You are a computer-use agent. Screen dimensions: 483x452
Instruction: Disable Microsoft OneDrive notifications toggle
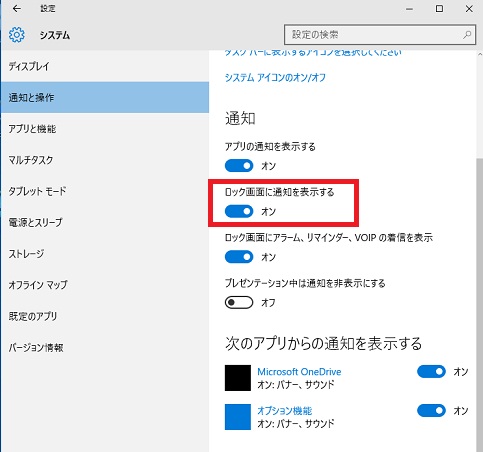coord(431,371)
